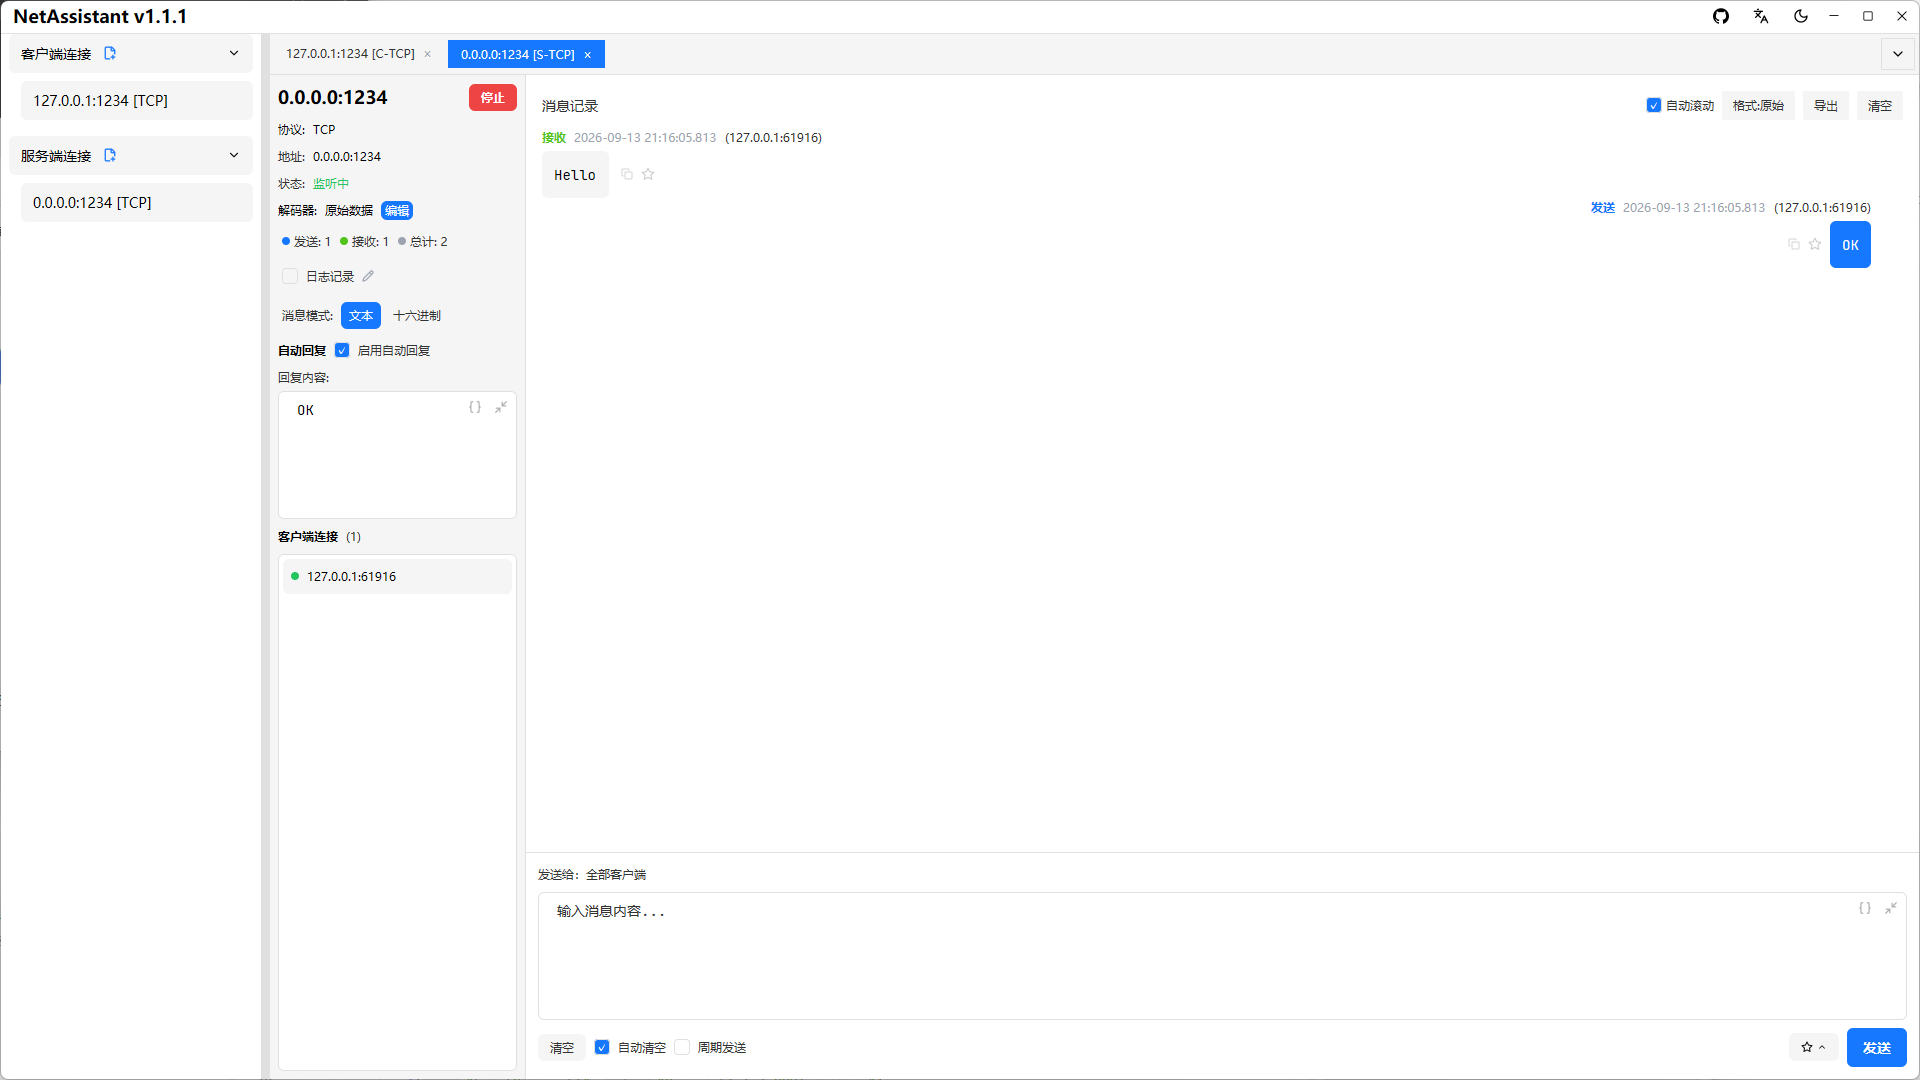Star the received Hello message
The image size is (1920, 1080).
(x=648, y=174)
